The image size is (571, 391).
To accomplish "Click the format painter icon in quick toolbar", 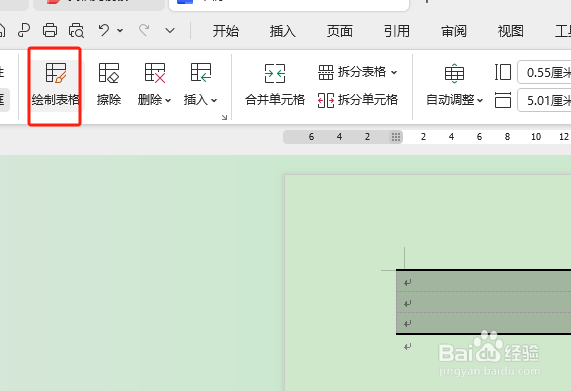I will (x=24, y=31).
